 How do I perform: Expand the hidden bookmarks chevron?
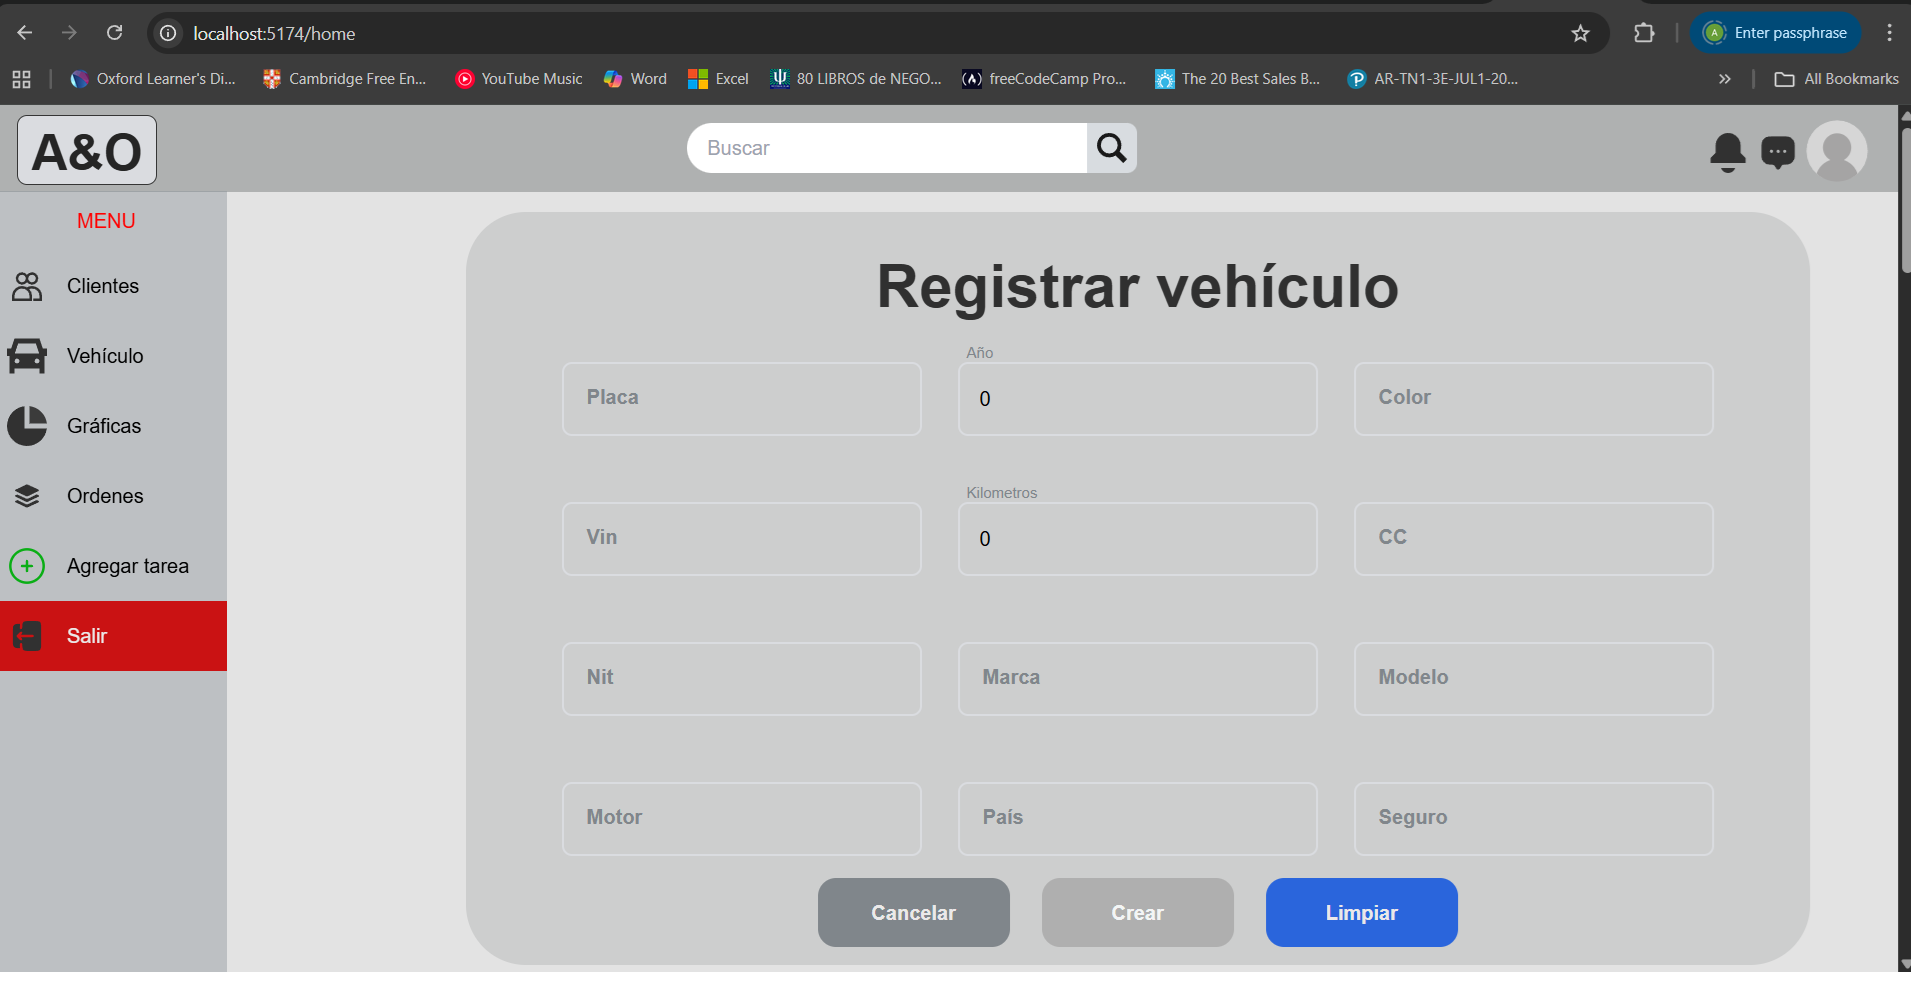[1725, 78]
